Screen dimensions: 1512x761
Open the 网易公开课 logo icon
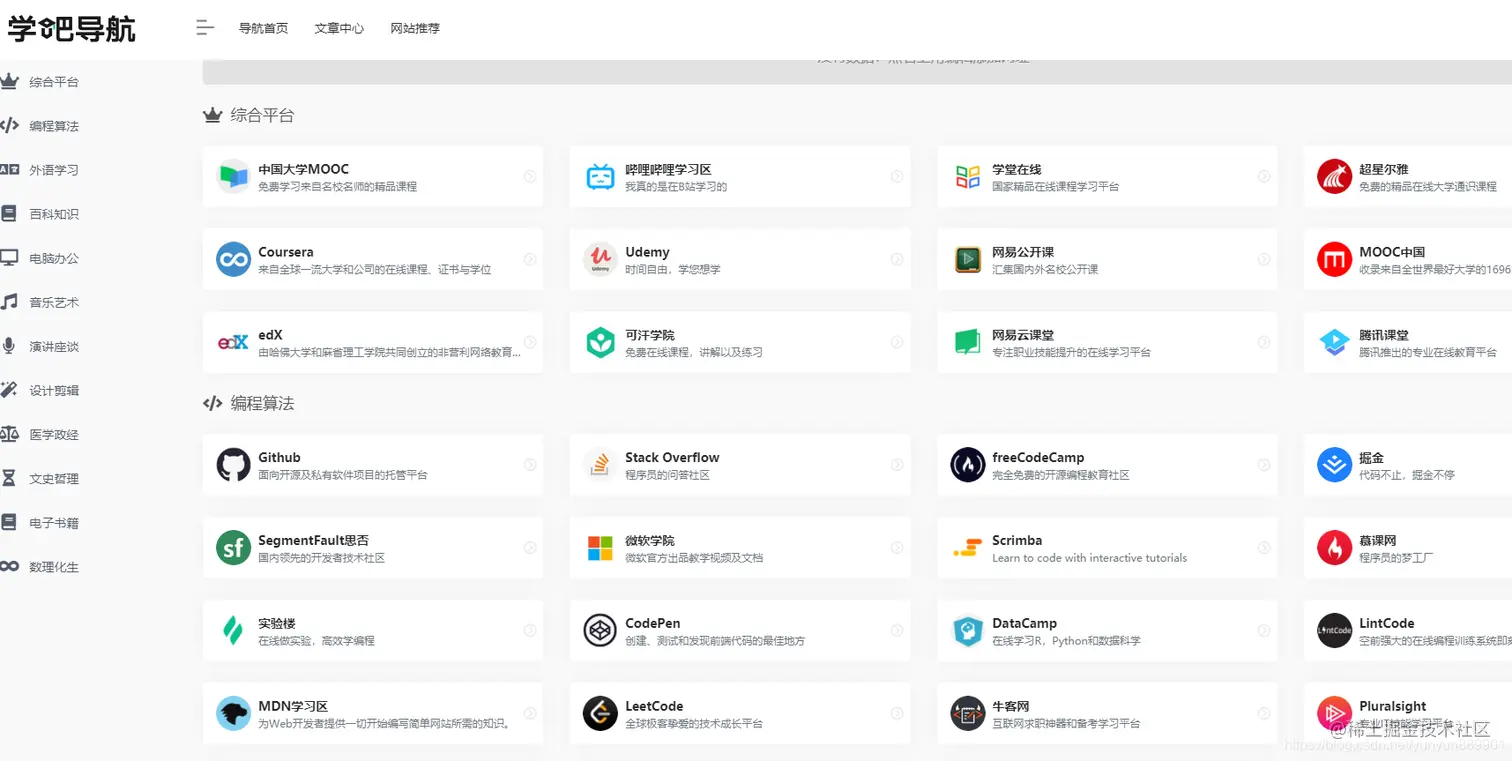[x=967, y=260]
